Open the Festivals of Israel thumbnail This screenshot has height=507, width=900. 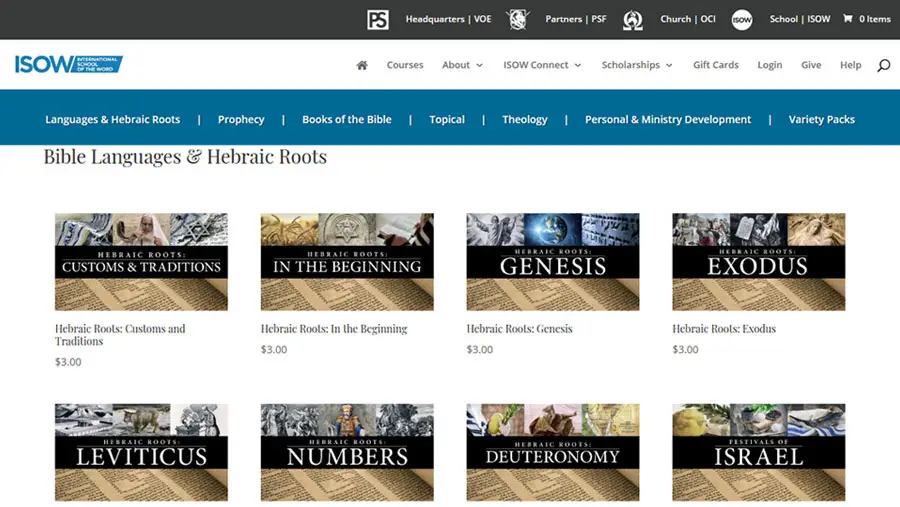[x=758, y=452]
